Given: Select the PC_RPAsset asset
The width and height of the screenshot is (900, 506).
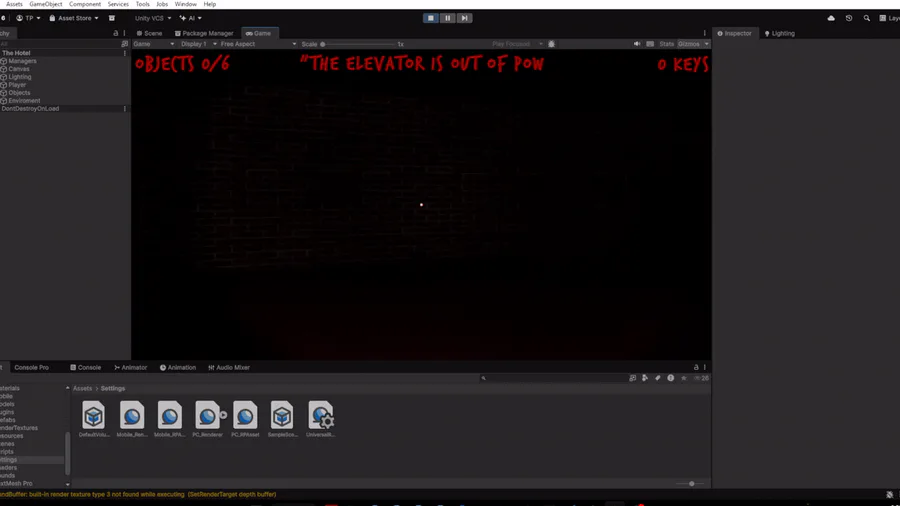Looking at the screenshot, I should tap(245, 419).
